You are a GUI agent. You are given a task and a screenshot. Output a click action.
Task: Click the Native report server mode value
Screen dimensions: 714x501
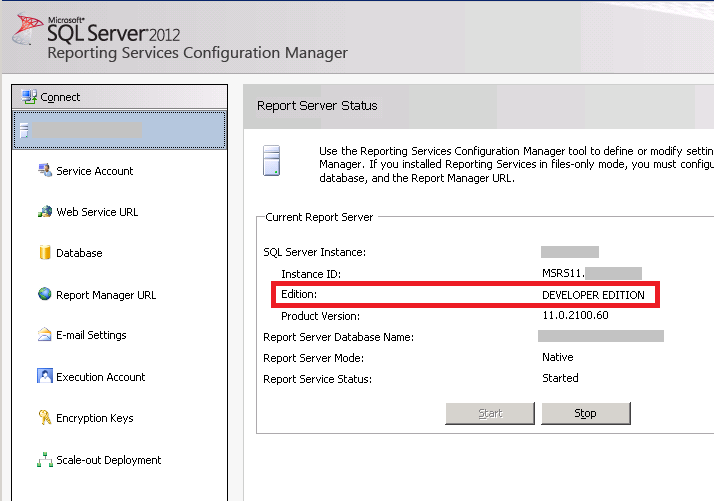pyautogui.click(x=558, y=357)
